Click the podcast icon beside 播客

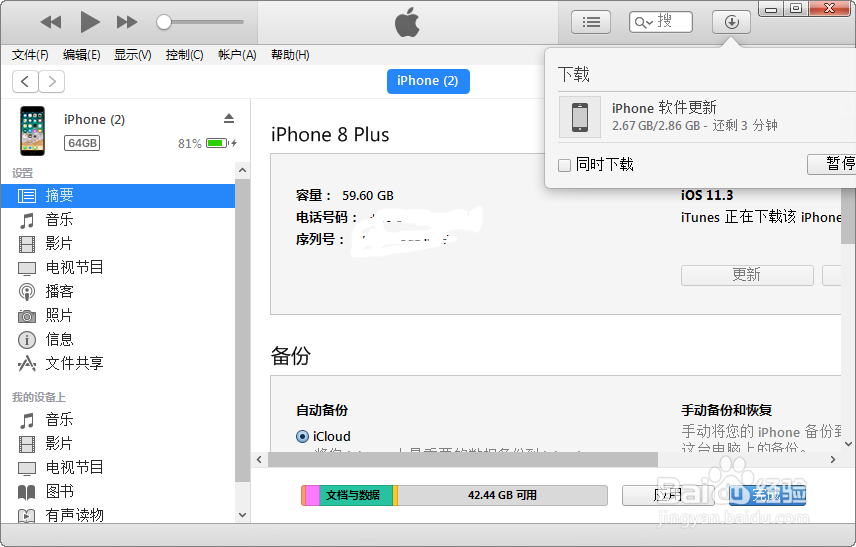click(27, 292)
